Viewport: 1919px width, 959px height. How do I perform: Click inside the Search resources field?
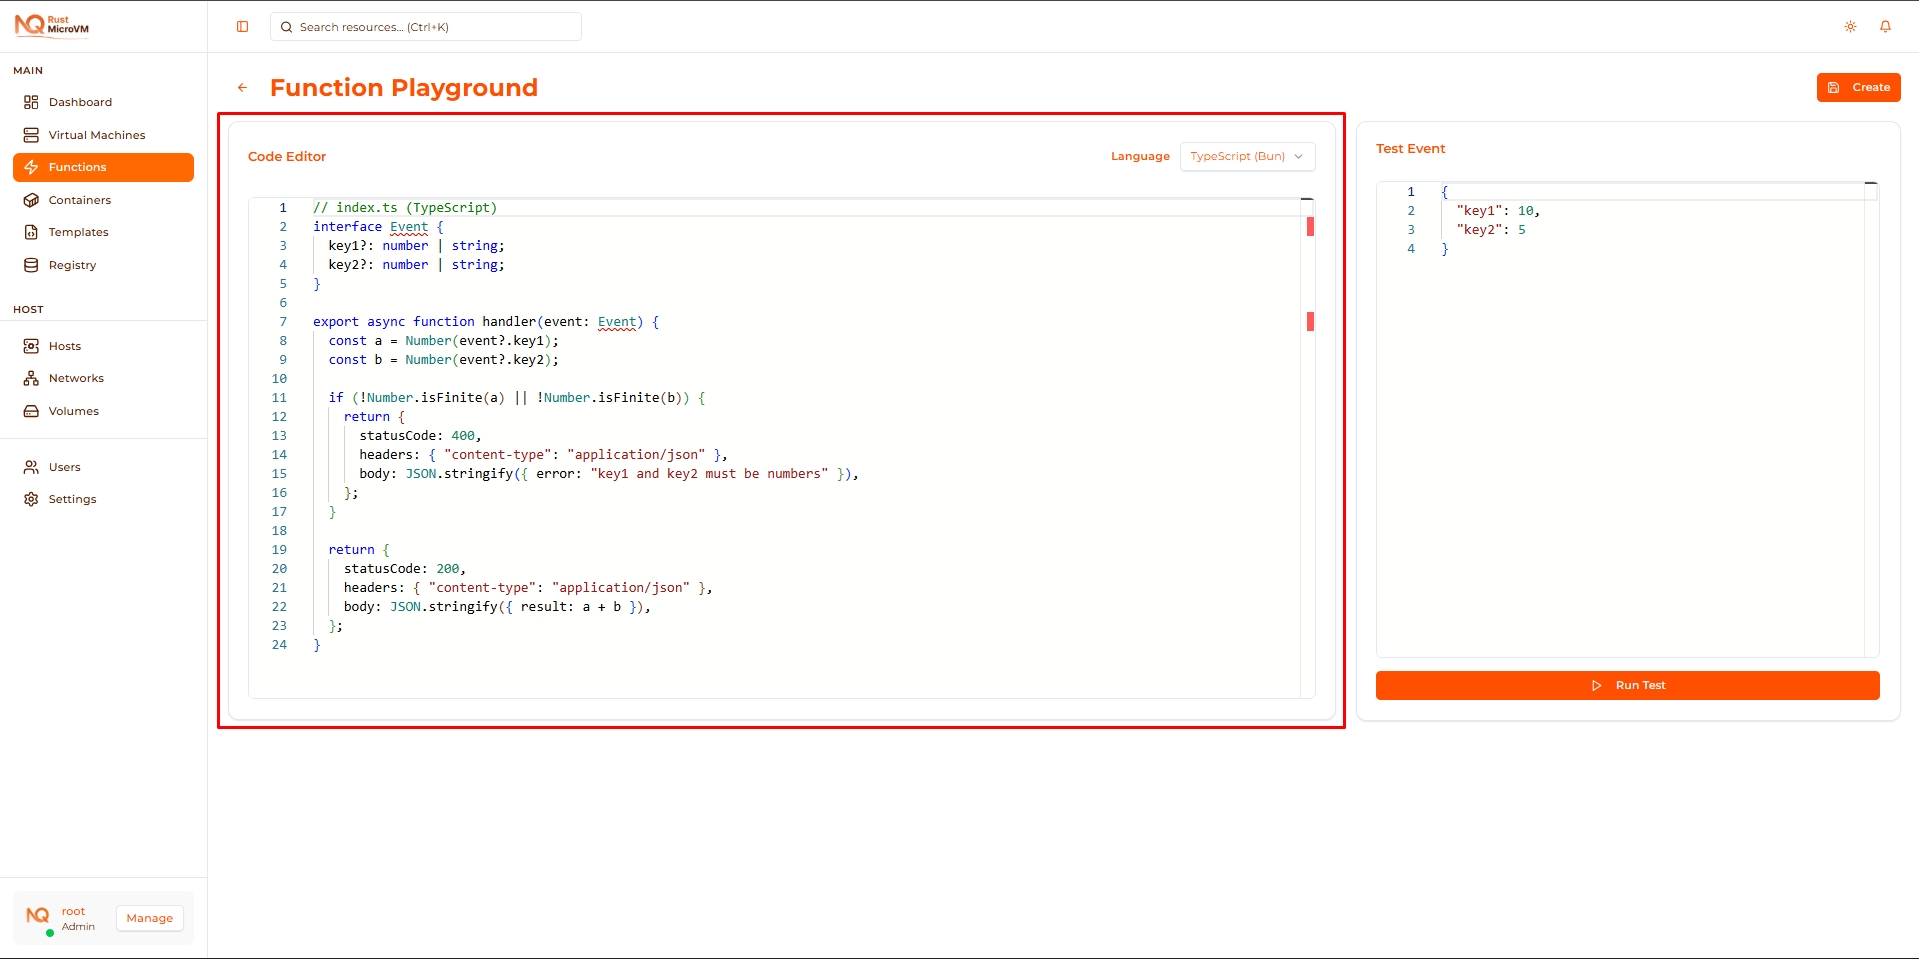(425, 27)
